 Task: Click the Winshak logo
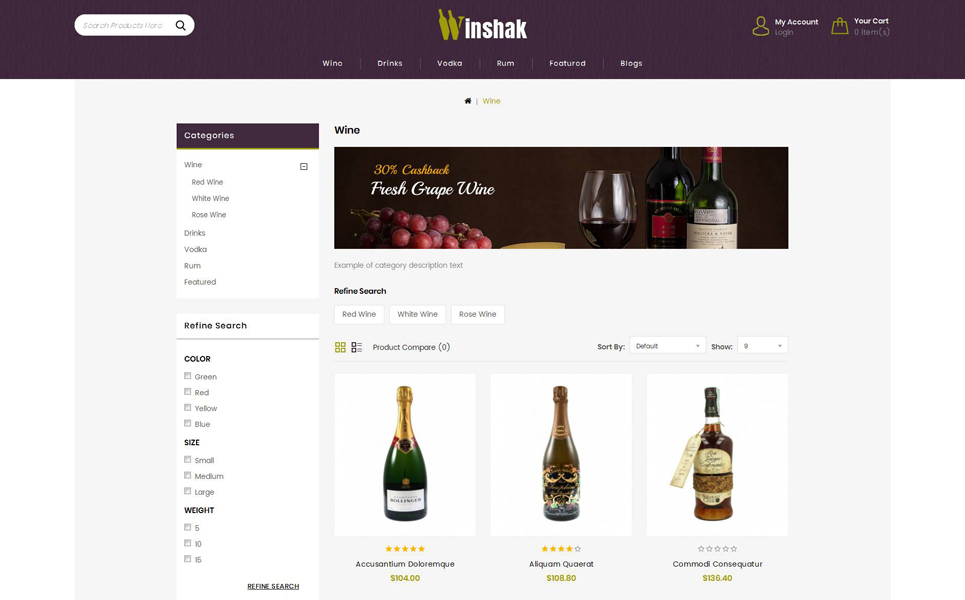(x=482, y=25)
